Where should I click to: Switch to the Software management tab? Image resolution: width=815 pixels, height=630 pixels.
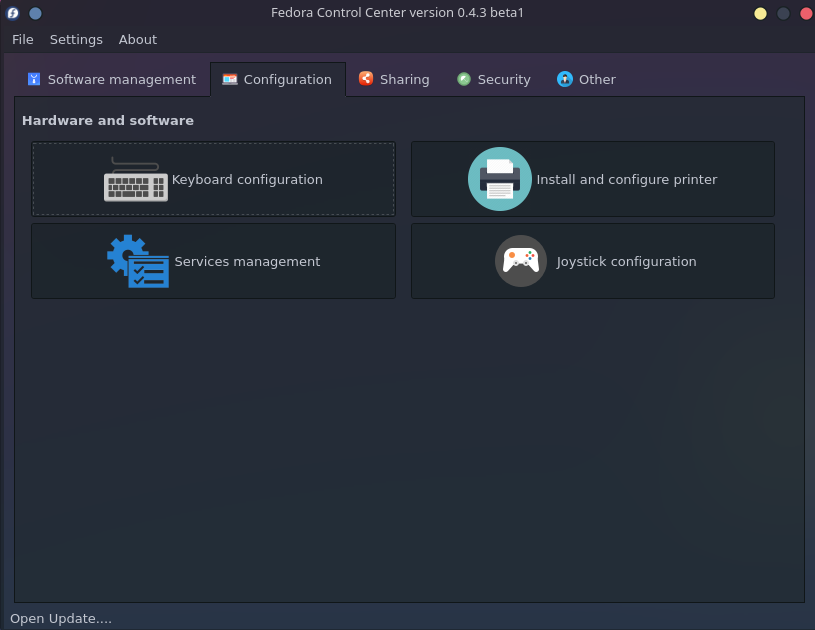point(112,80)
